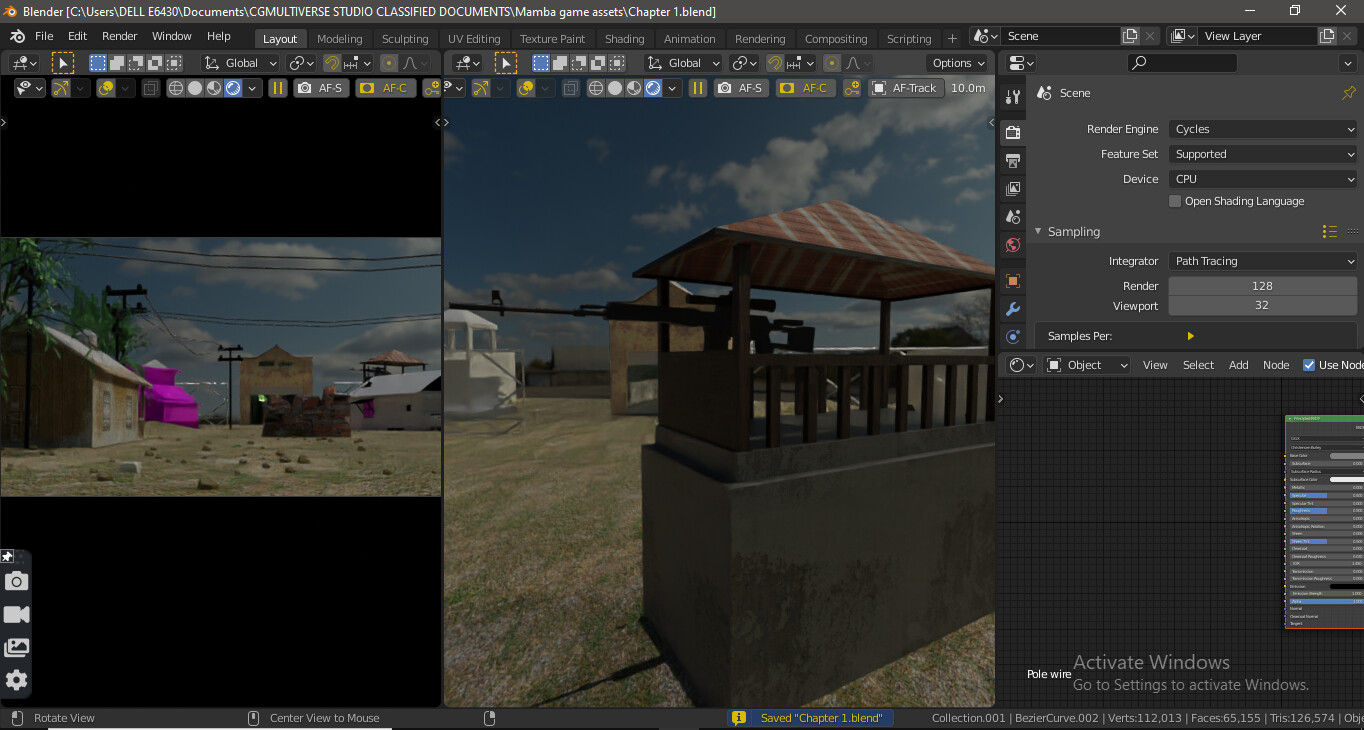Switch to the Shading workspace tab

pyautogui.click(x=624, y=39)
